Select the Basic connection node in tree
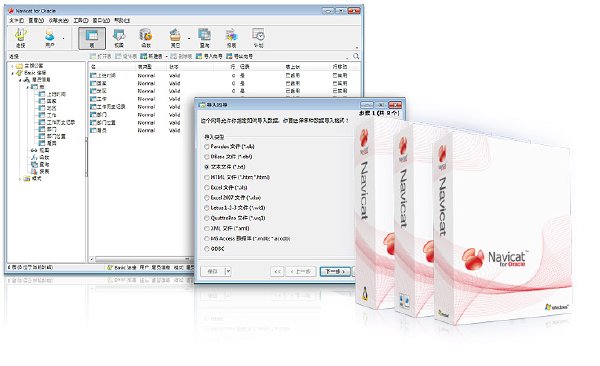The width and height of the screenshot is (600, 366). [x=31, y=72]
